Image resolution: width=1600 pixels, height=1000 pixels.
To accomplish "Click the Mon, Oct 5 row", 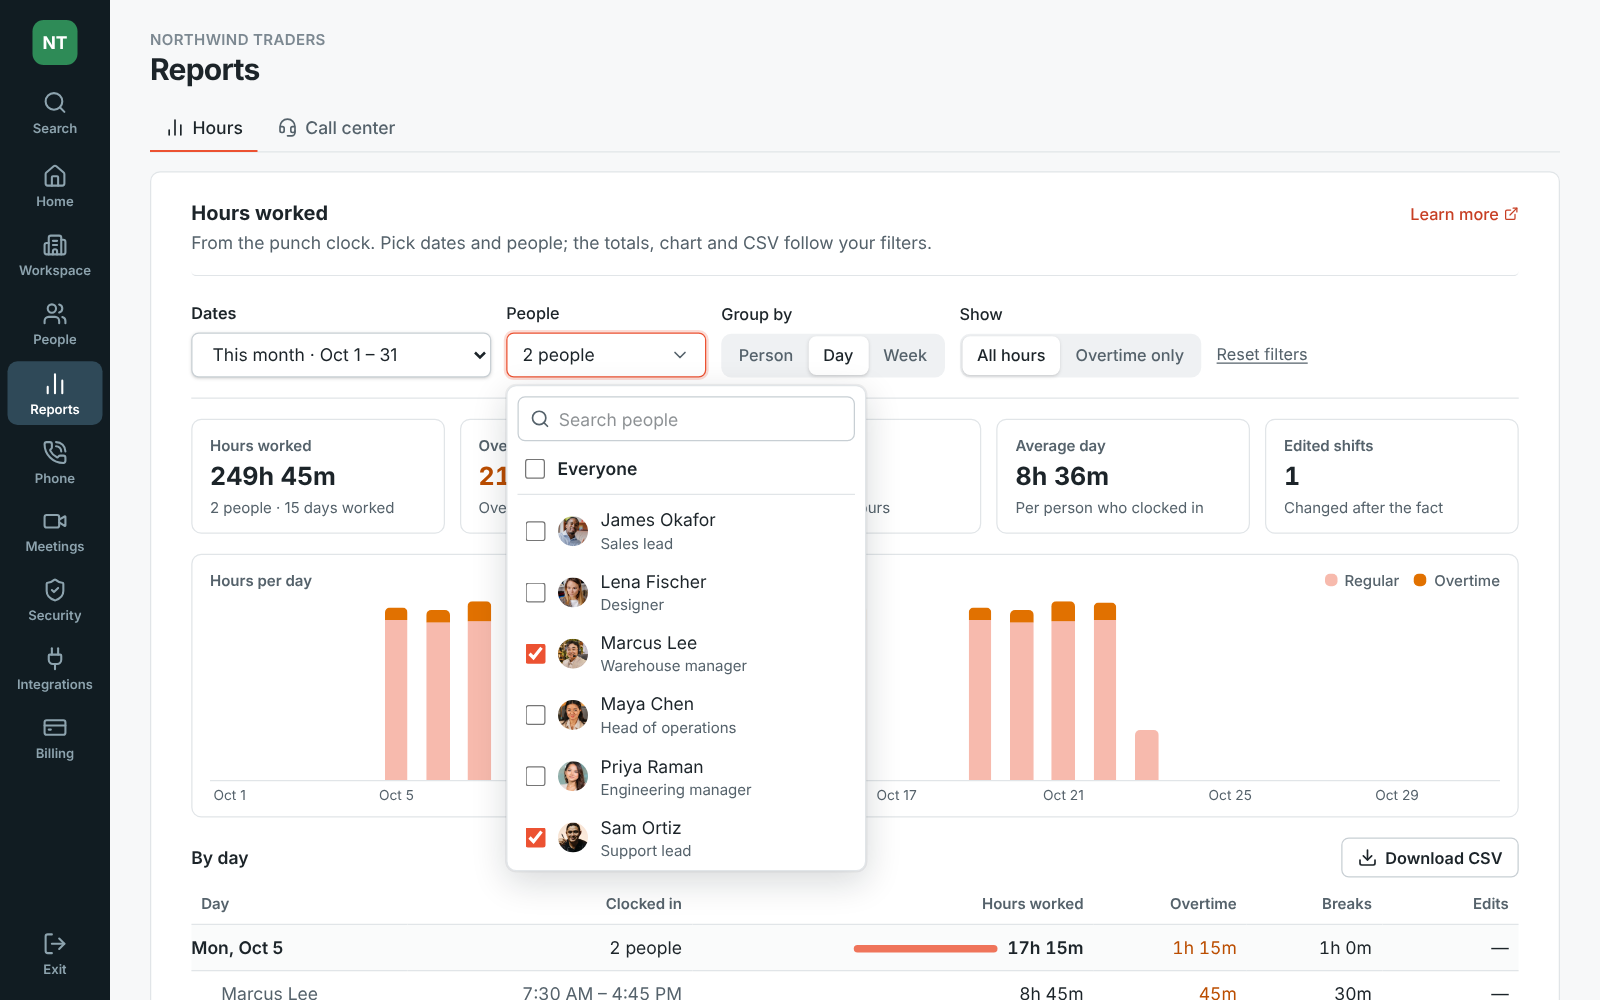I will (855, 948).
